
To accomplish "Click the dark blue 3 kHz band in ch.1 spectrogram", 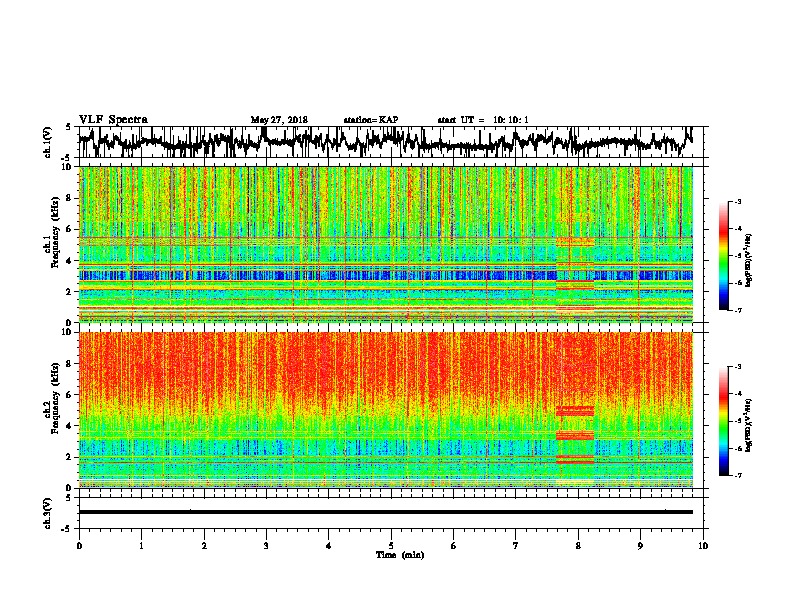I will 386,276.
